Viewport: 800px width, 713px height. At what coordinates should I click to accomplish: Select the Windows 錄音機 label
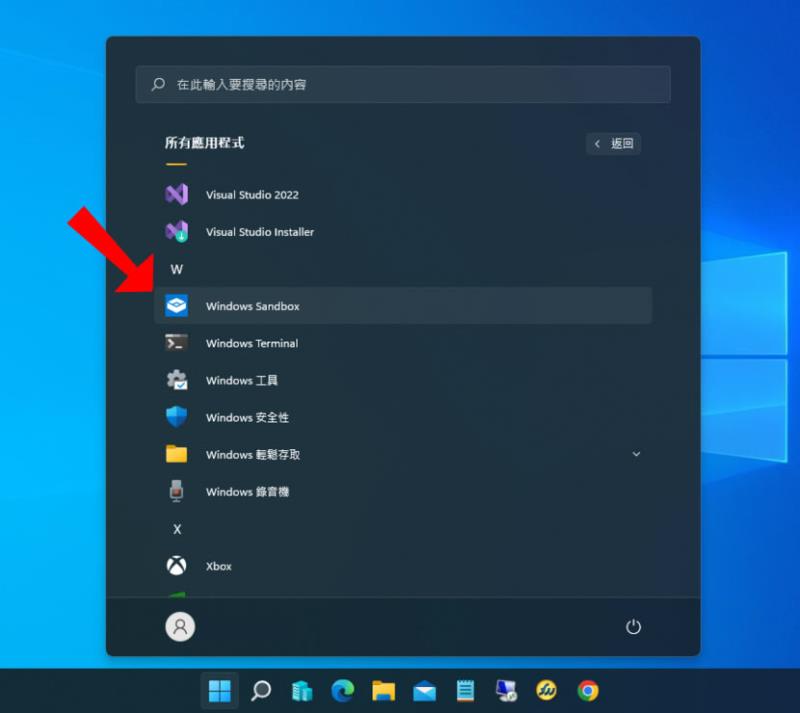[x=247, y=492]
